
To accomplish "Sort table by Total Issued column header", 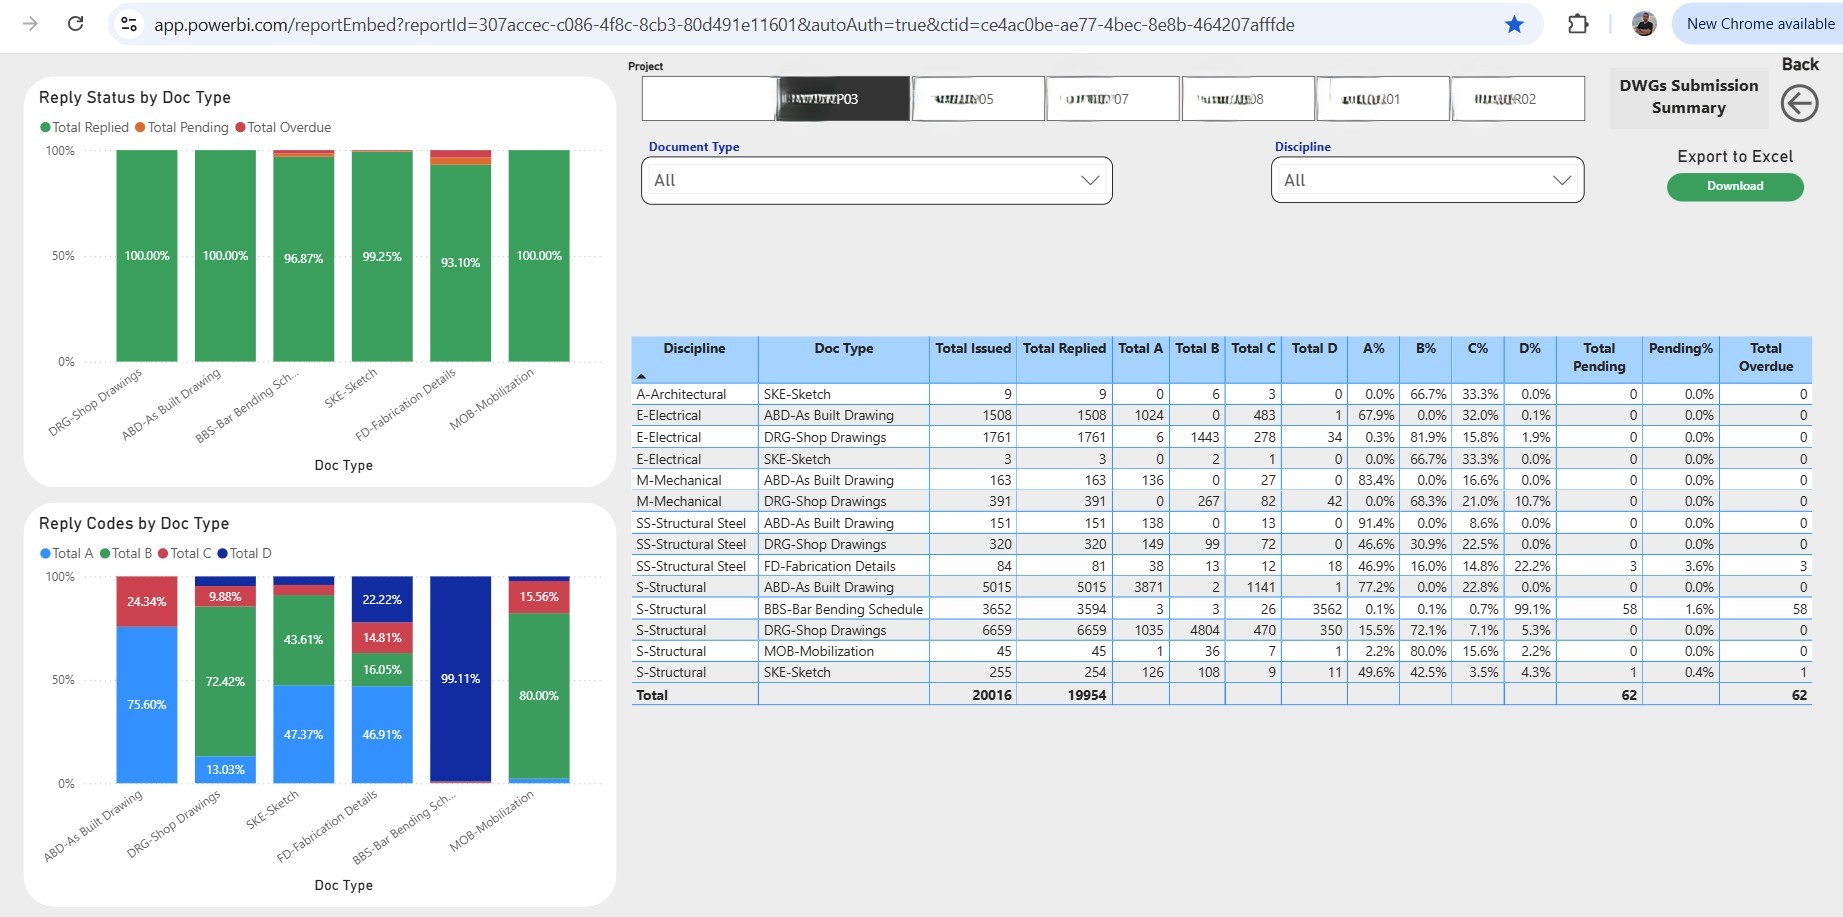I will tap(972, 348).
